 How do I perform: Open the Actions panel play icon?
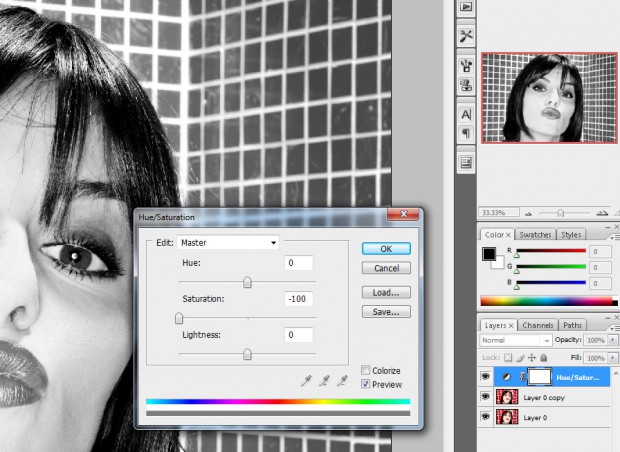coord(466,7)
